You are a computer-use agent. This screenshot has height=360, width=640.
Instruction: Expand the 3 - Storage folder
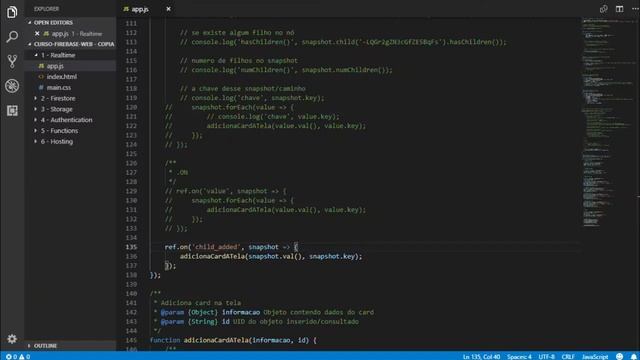57,109
